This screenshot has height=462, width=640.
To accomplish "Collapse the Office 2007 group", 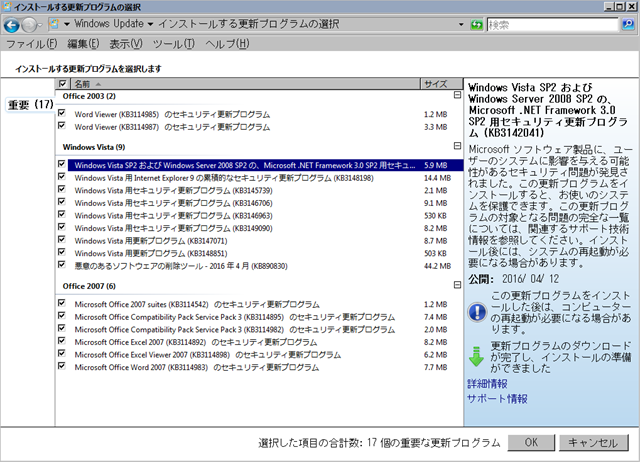I will pos(458,285).
